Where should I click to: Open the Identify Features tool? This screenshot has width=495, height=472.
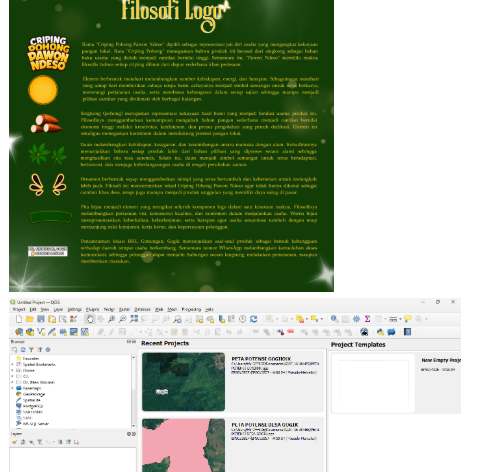point(334,319)
